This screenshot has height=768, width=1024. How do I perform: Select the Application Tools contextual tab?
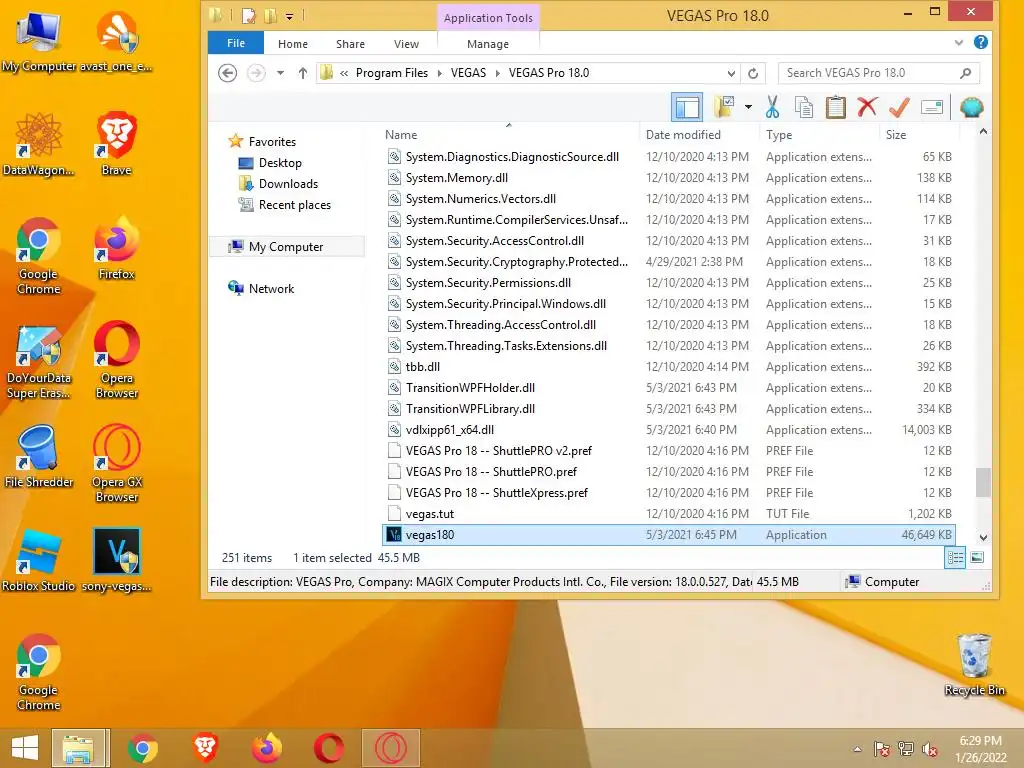[x=488, y=18]
